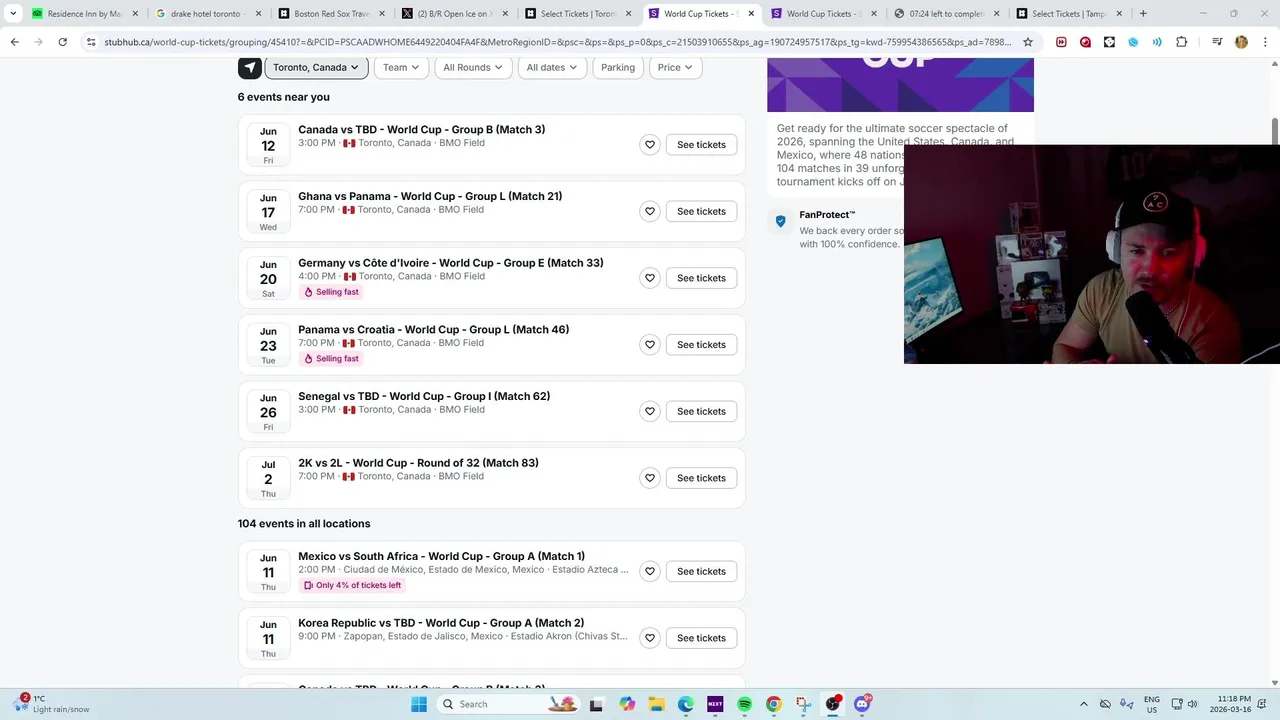
Task: See tickets for Korea Republic vs TBD
Action: [x=701, y=638]
